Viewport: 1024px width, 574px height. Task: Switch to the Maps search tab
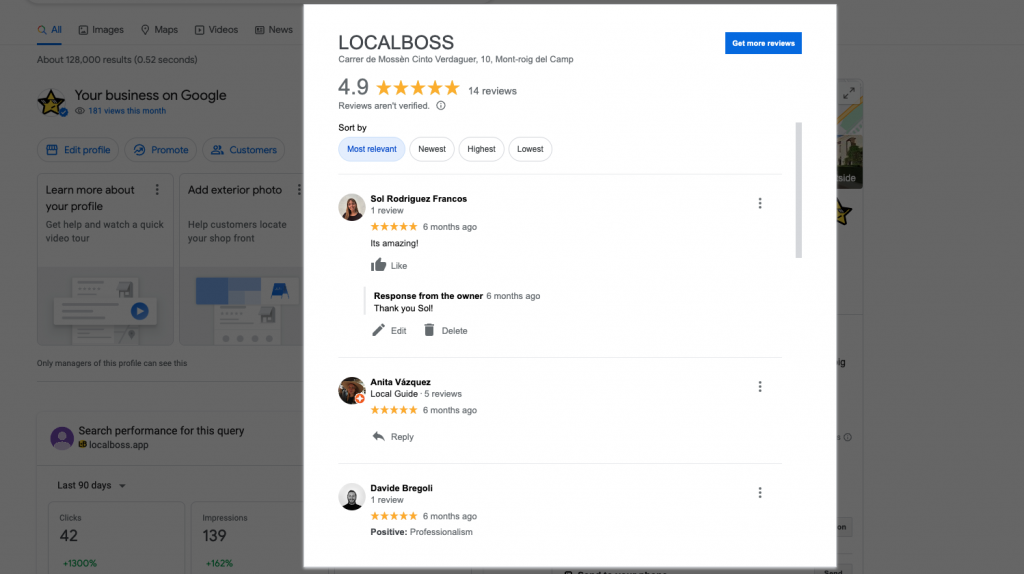[159, 30]
